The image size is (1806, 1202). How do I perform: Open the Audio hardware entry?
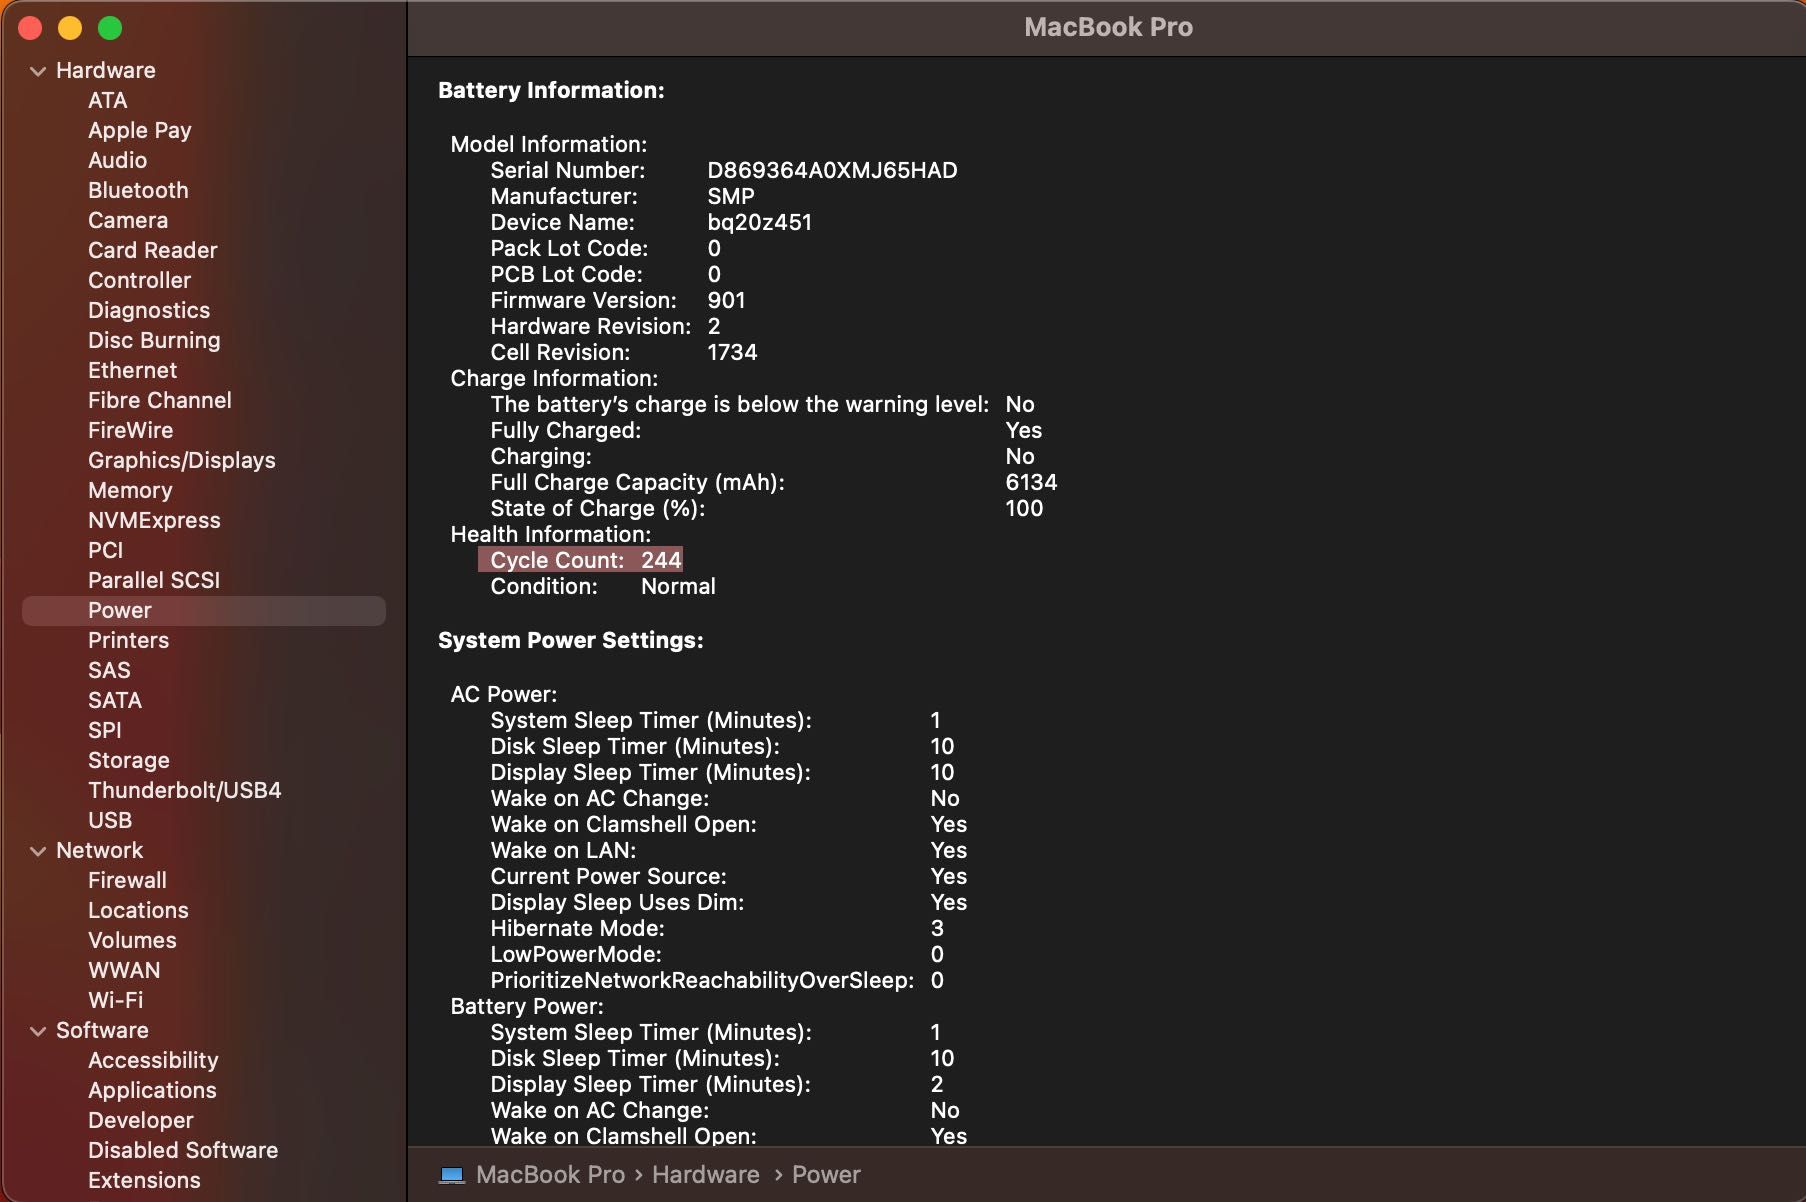117,160
